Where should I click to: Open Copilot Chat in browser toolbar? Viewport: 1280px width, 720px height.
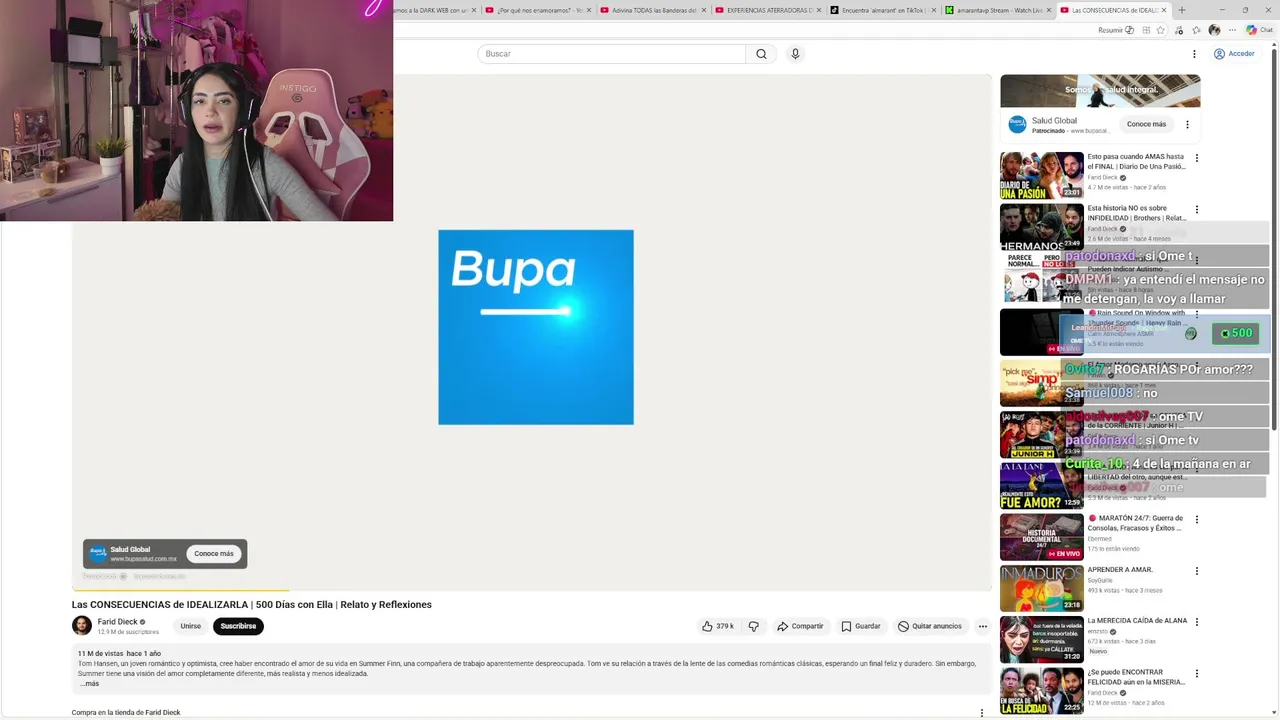point(1259,30)
